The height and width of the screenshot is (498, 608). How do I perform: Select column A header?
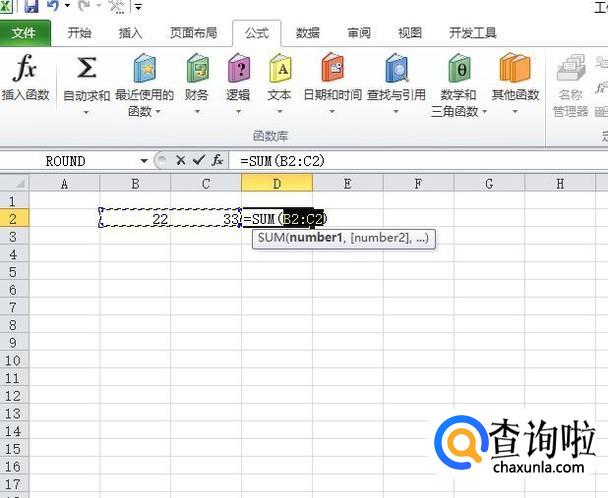point(64,183)
